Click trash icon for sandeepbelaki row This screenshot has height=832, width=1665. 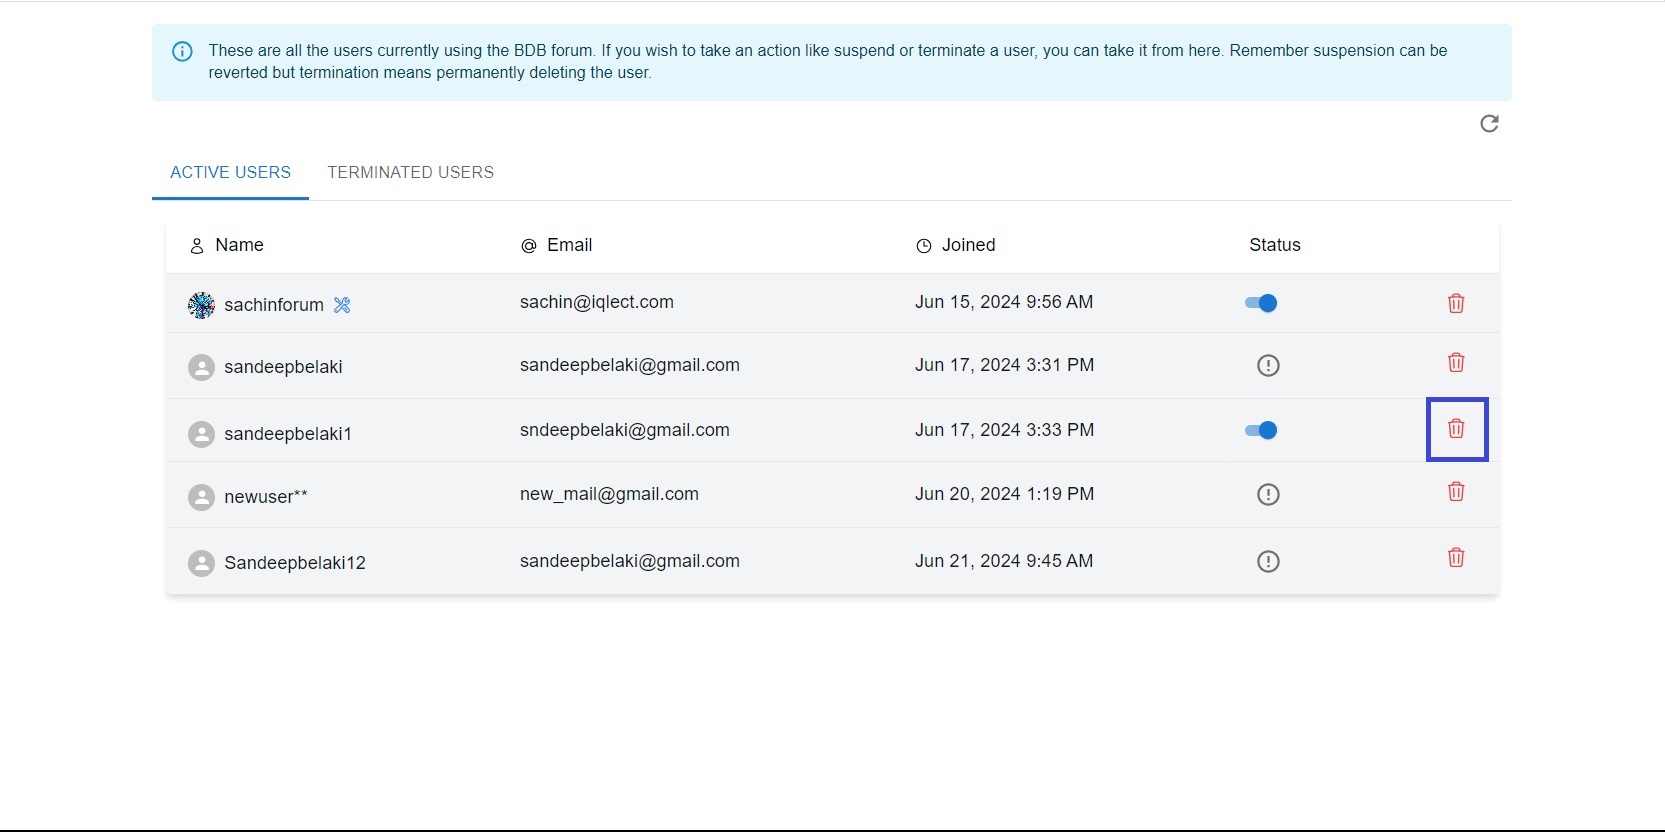pyautogui.click(x=1456, y=362)
